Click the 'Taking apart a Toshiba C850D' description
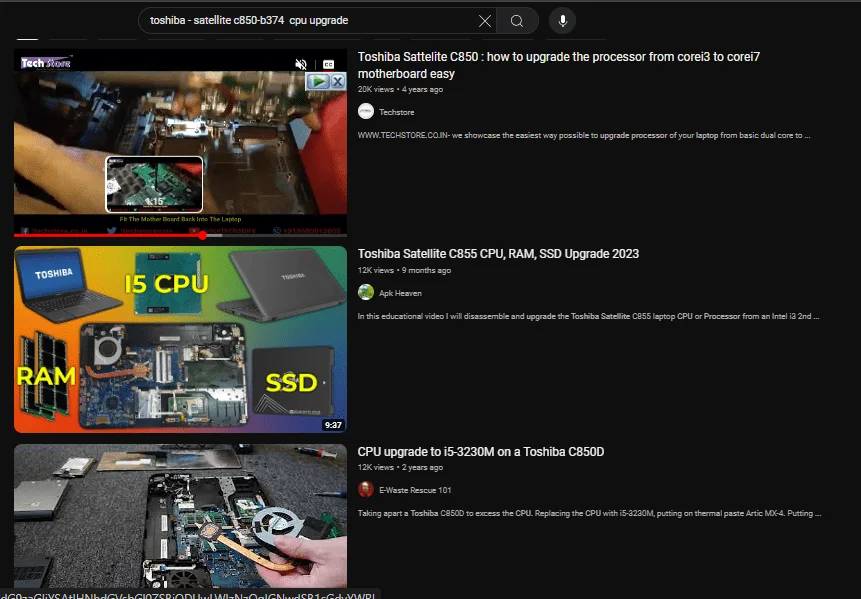This screenshot has height=599, width=861. (589, 513)
